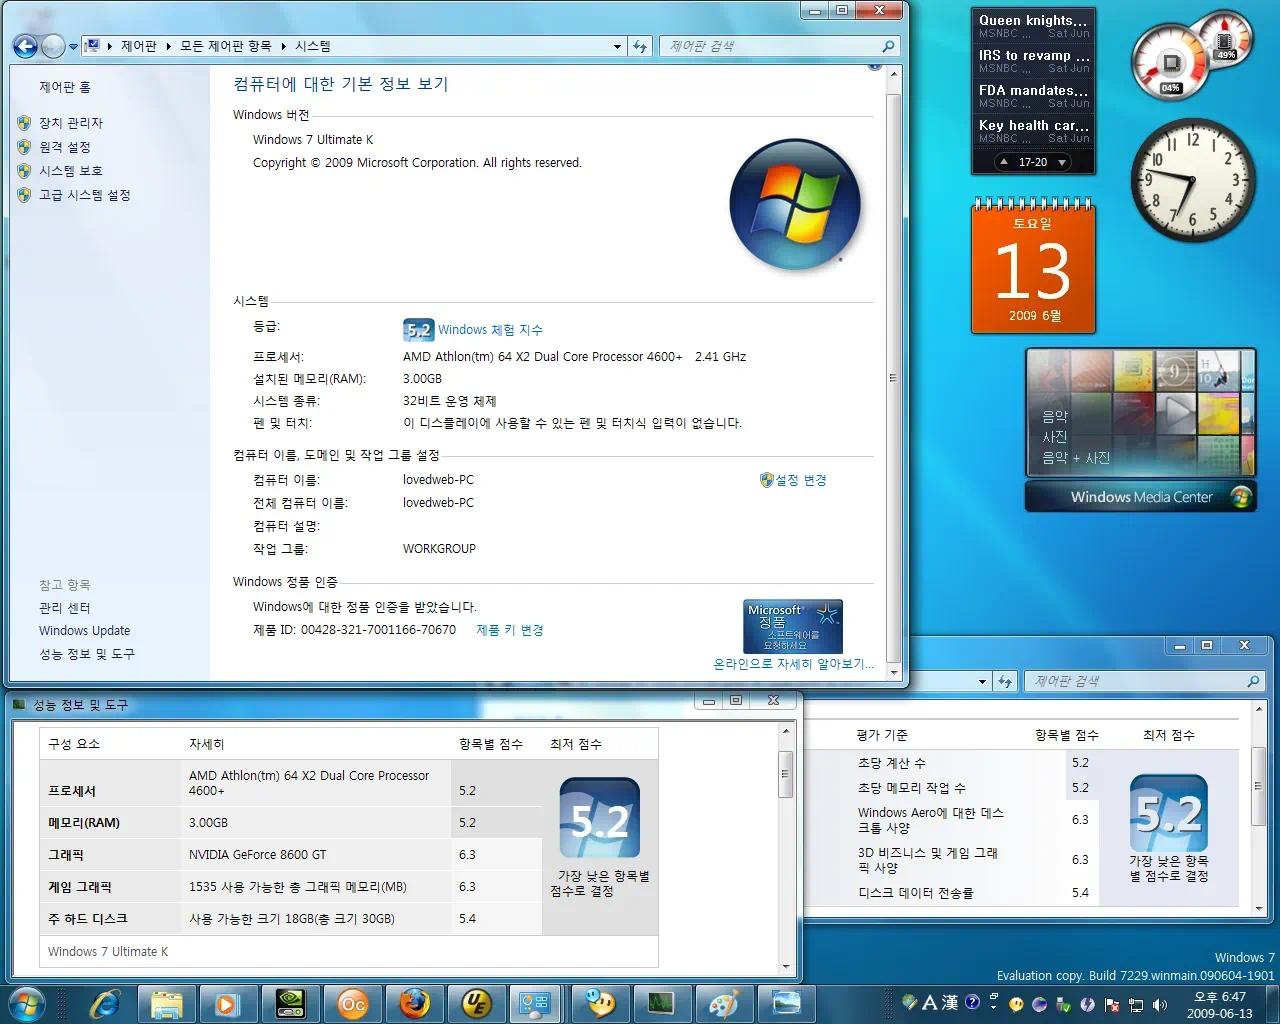Click the CPU meter gadget
The height and width of the screenshot is (1024, 1280).
[1171, 65]
